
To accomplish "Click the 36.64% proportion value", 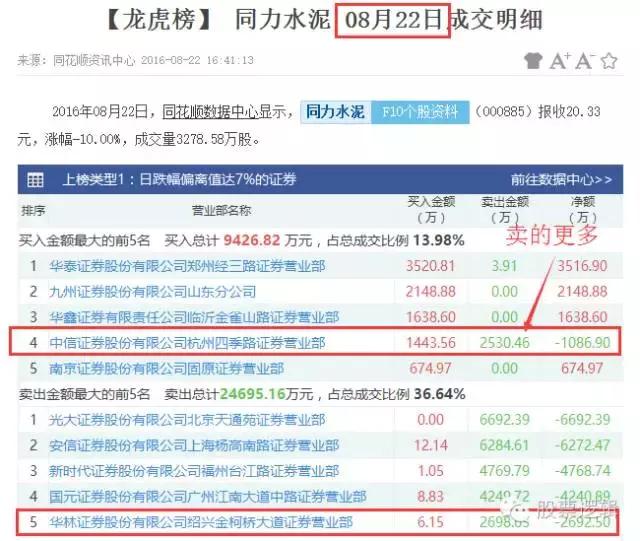I will pos(439,394).
